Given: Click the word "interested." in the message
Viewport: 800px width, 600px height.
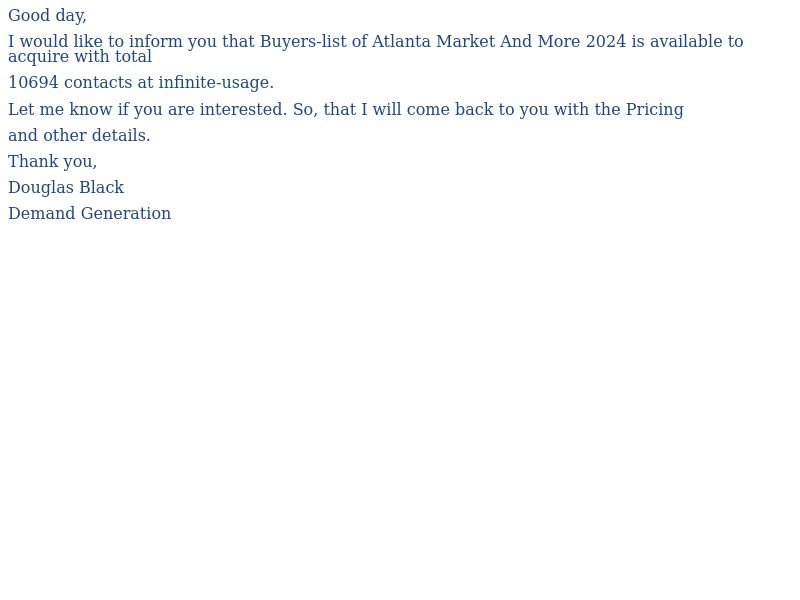Looking at the screenshot, I should pos(243,110).
